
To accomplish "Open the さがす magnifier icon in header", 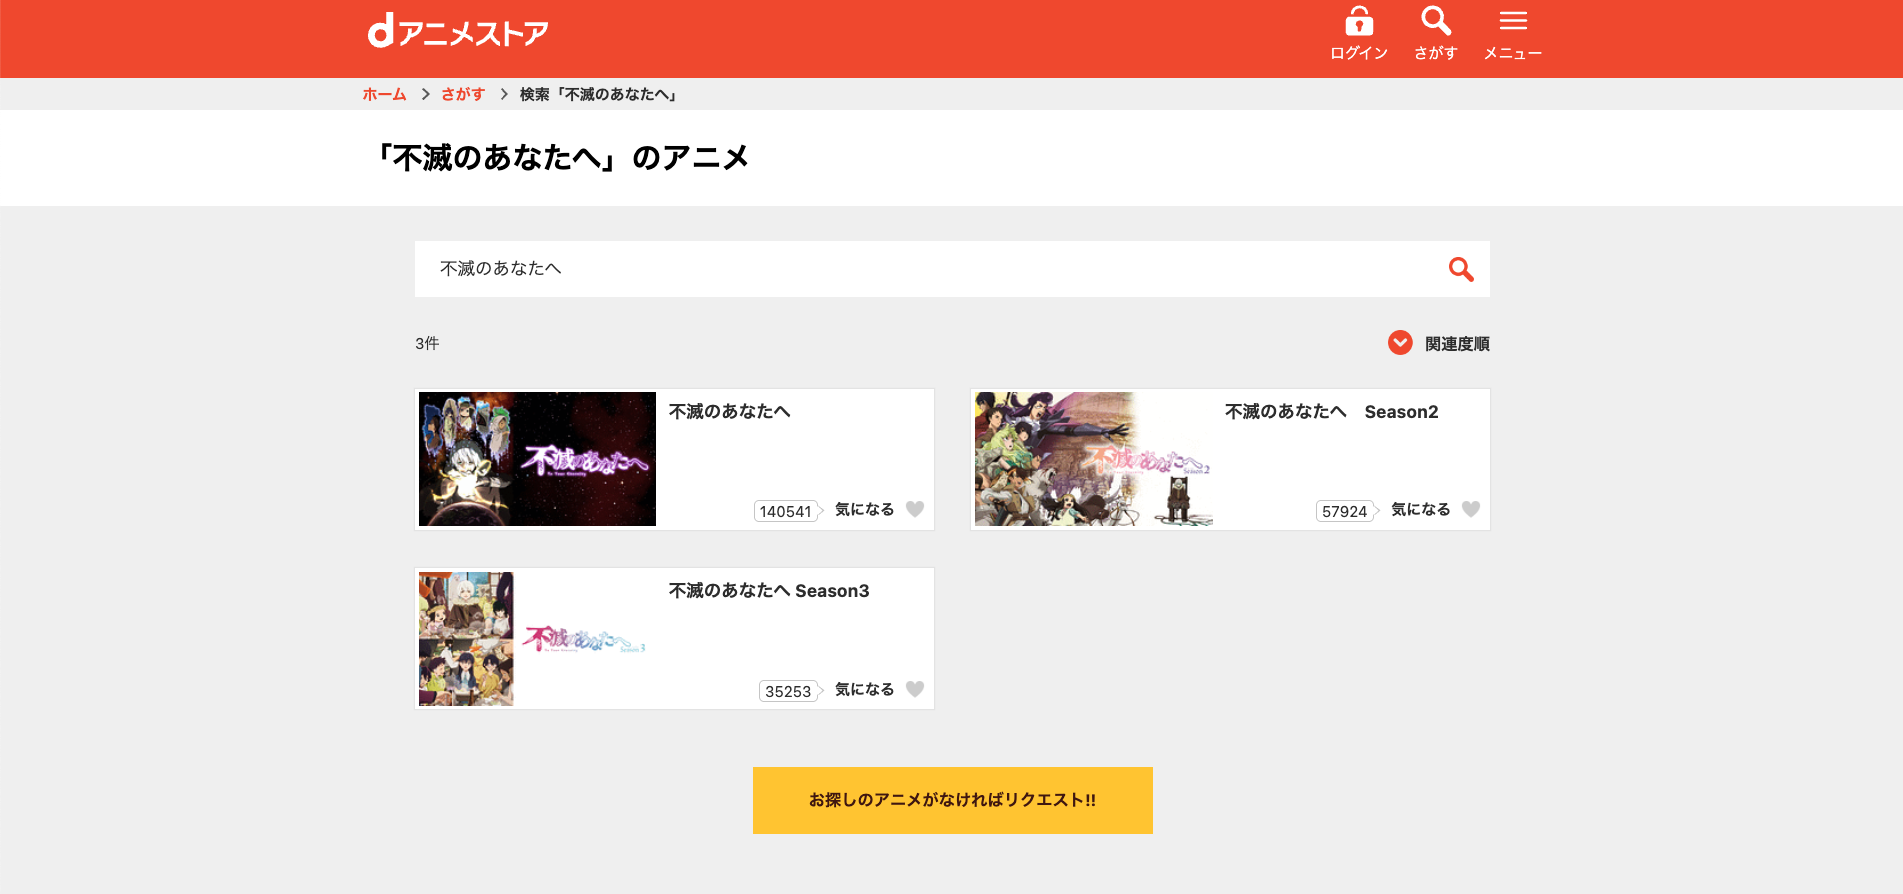I will pos(1435,21).
